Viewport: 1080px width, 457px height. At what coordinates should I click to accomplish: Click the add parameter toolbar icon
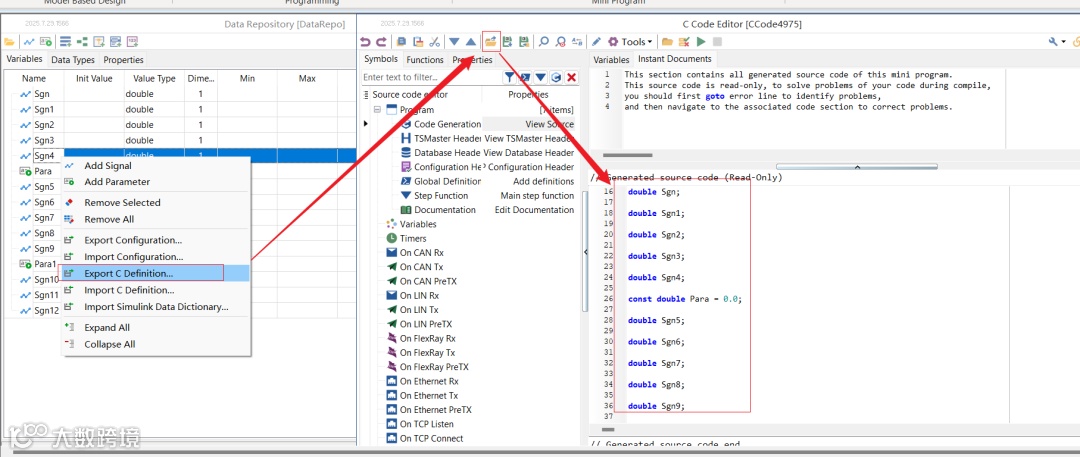(x=46, y=42)
